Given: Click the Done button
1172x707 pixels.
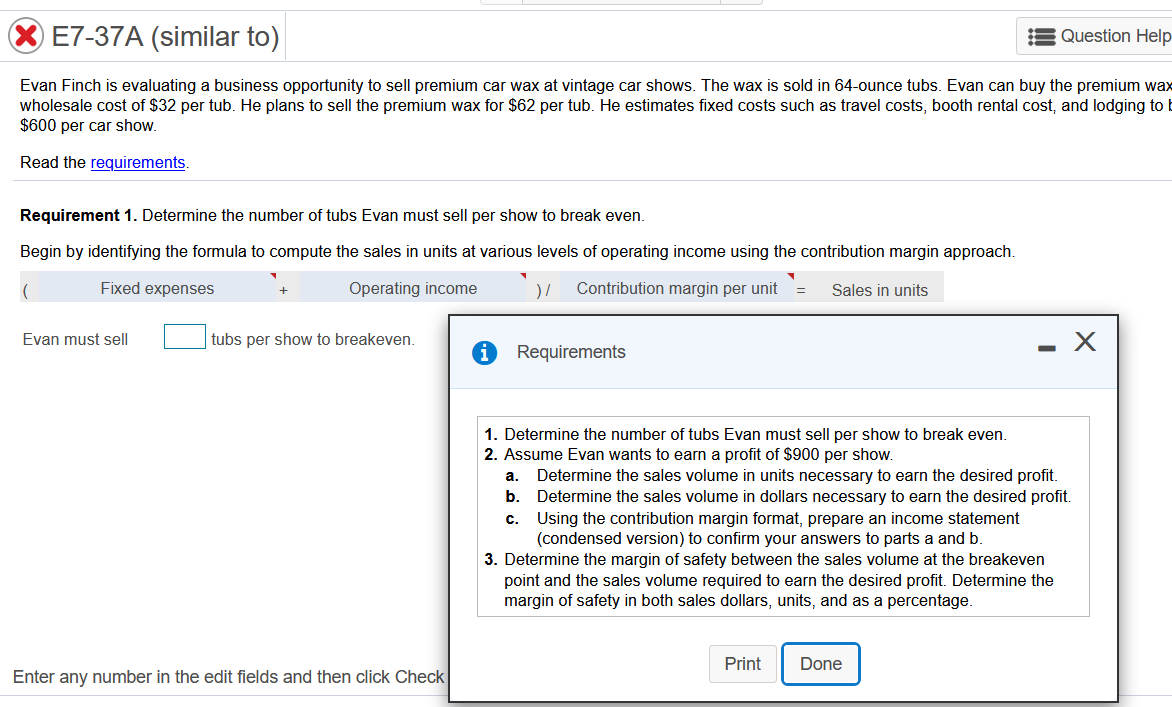Looking at the screenshot, I should point(820,663).
